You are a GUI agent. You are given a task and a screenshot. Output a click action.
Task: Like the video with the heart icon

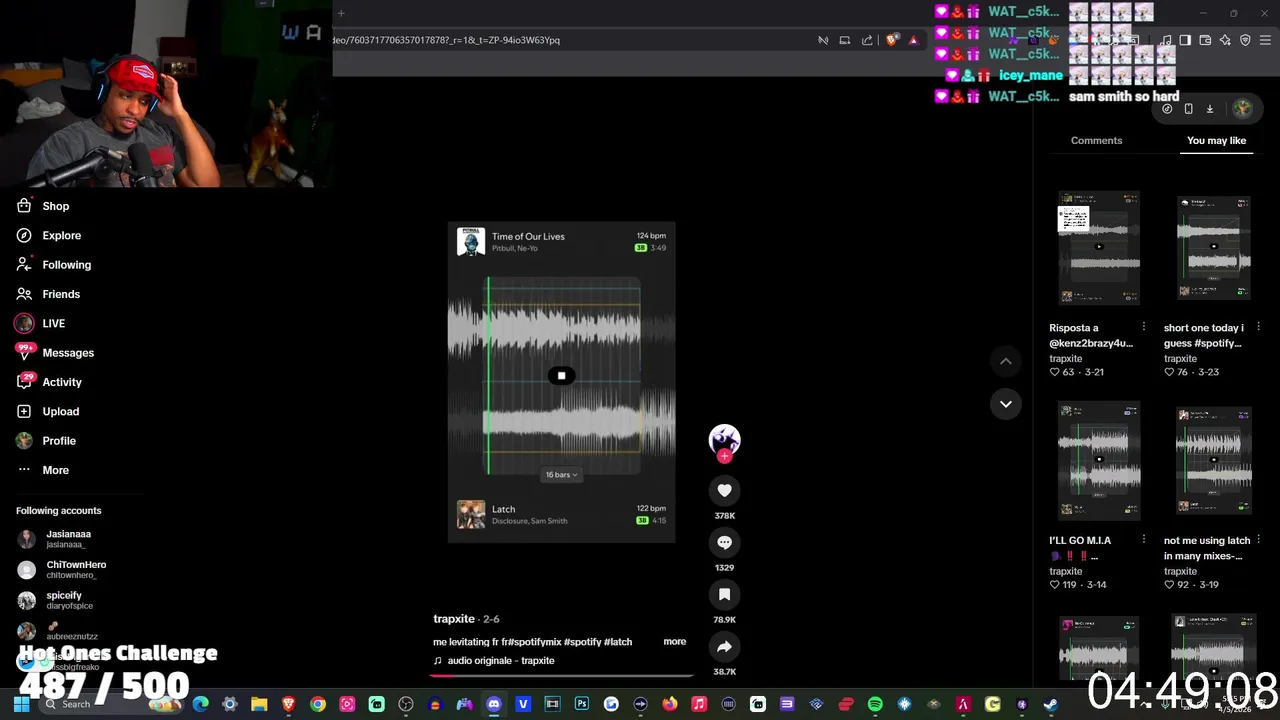(725, 490)
